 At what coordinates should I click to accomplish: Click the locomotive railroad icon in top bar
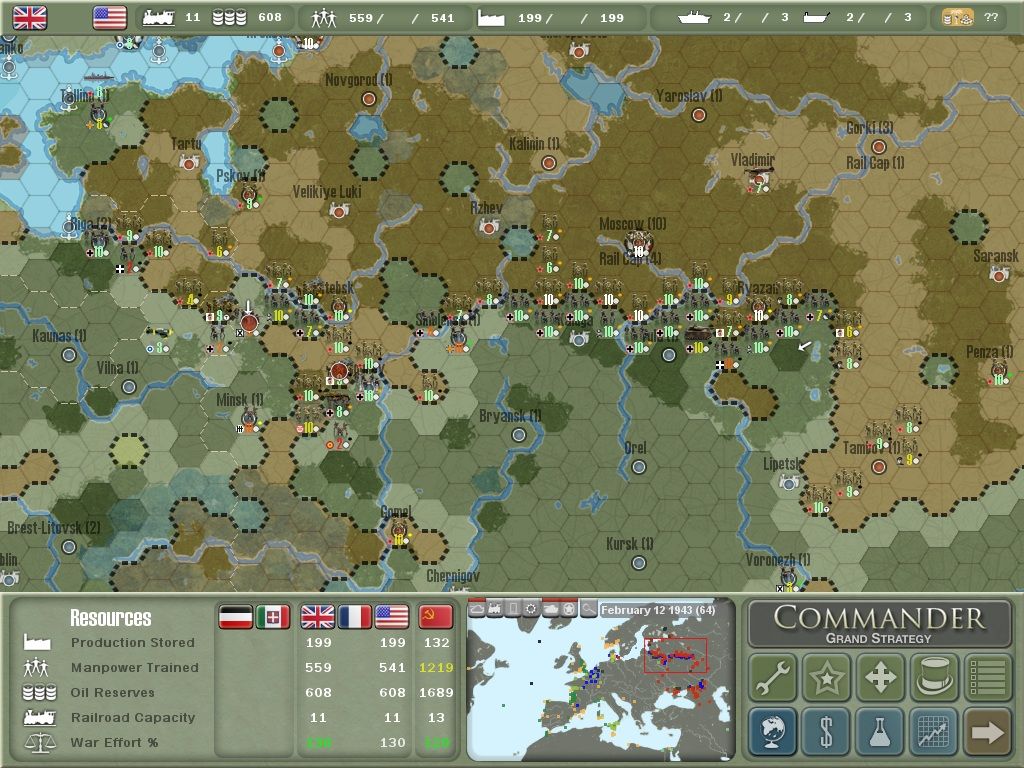(x=159, y=18)
